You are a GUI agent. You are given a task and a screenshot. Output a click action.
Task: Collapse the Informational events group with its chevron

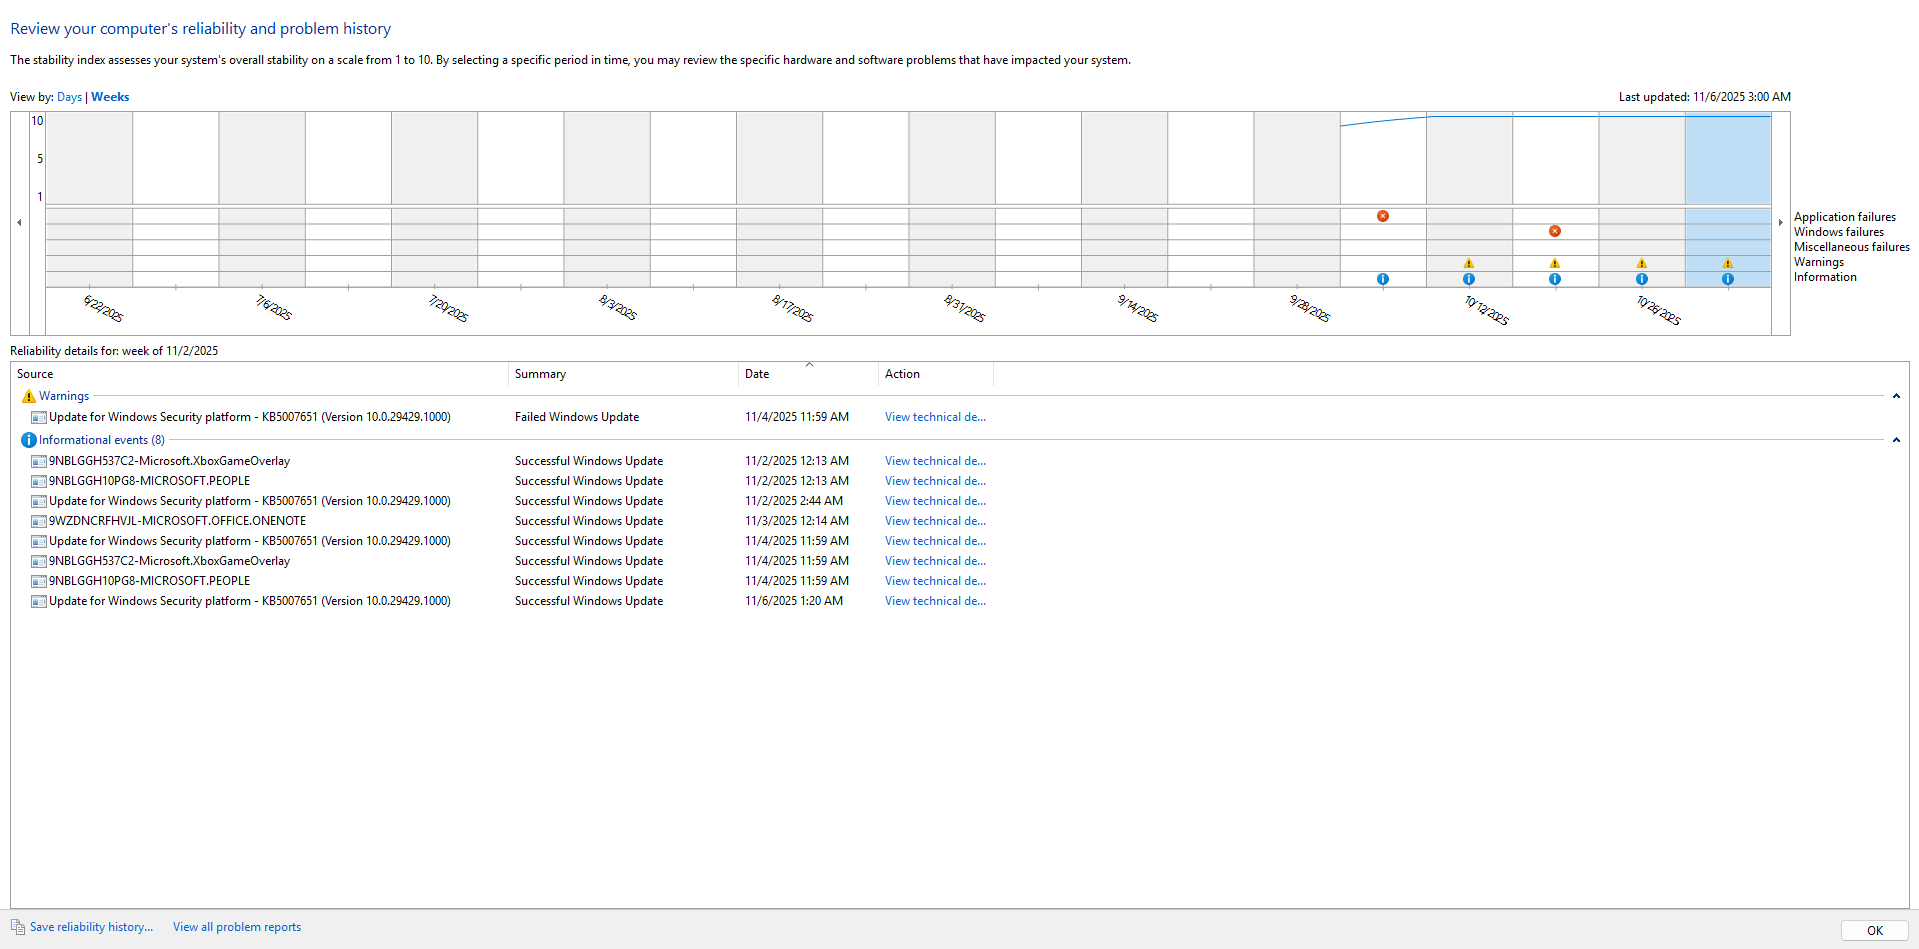pos(1896,440)
